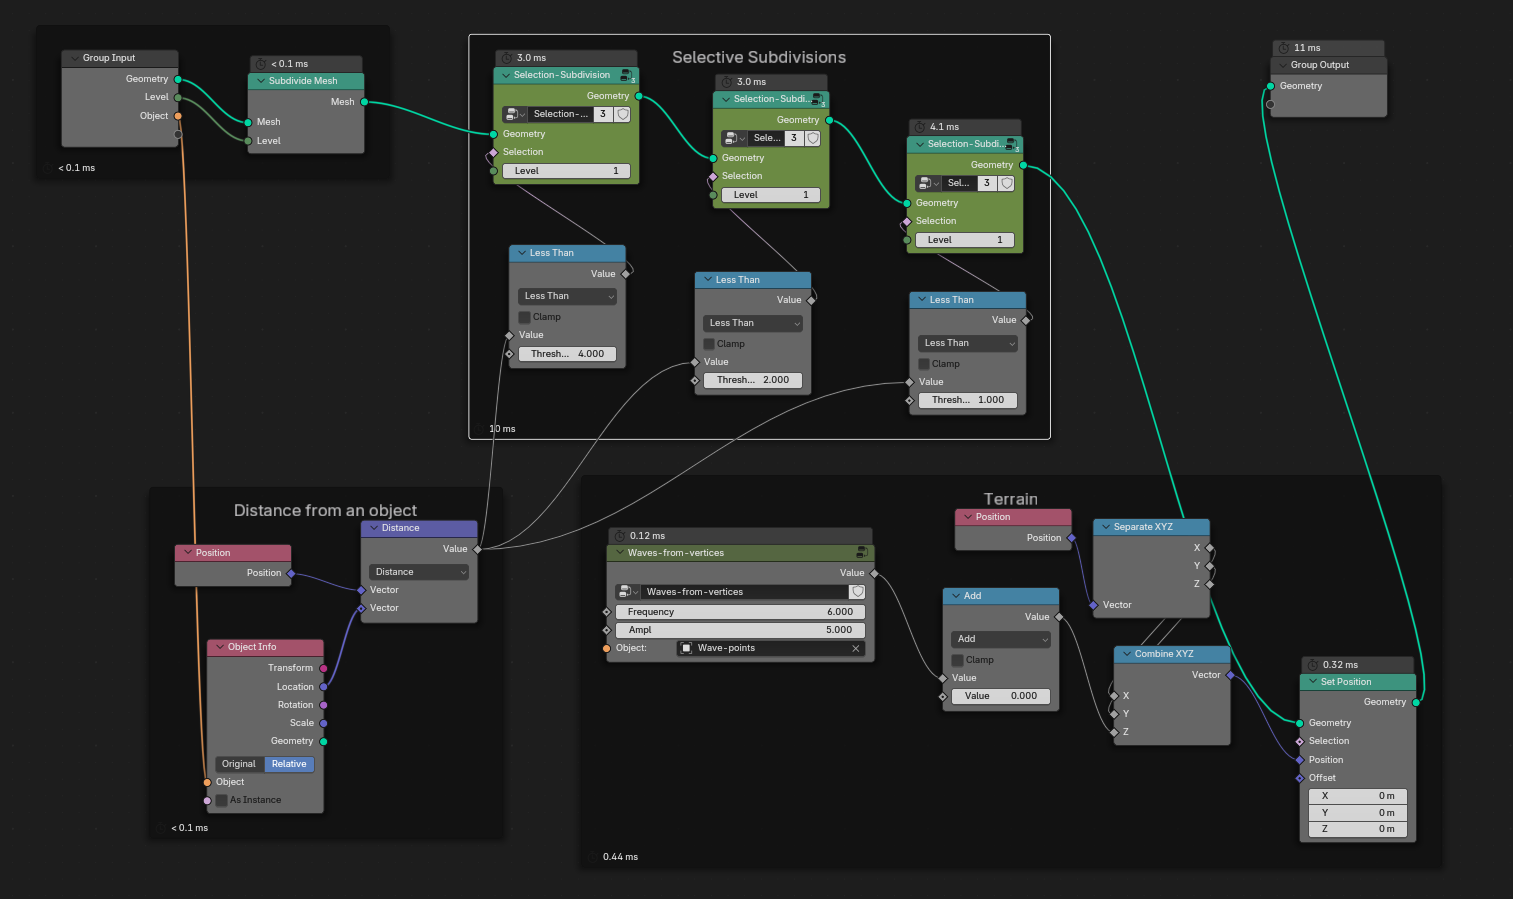The image size is (1513, 899).
Task: Click the Distance from an object frame title
Action: pyautogui.click(x=325, y=511)
